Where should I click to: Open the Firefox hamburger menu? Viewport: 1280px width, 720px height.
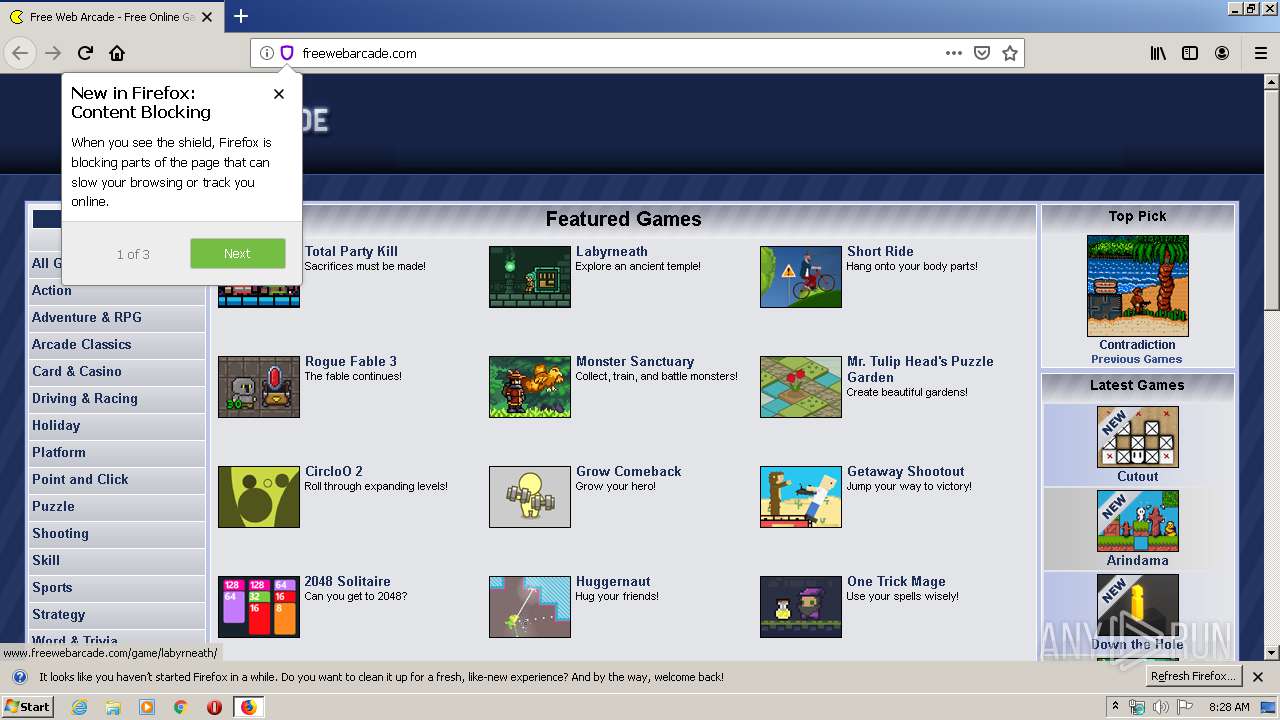click(1261, 53)
